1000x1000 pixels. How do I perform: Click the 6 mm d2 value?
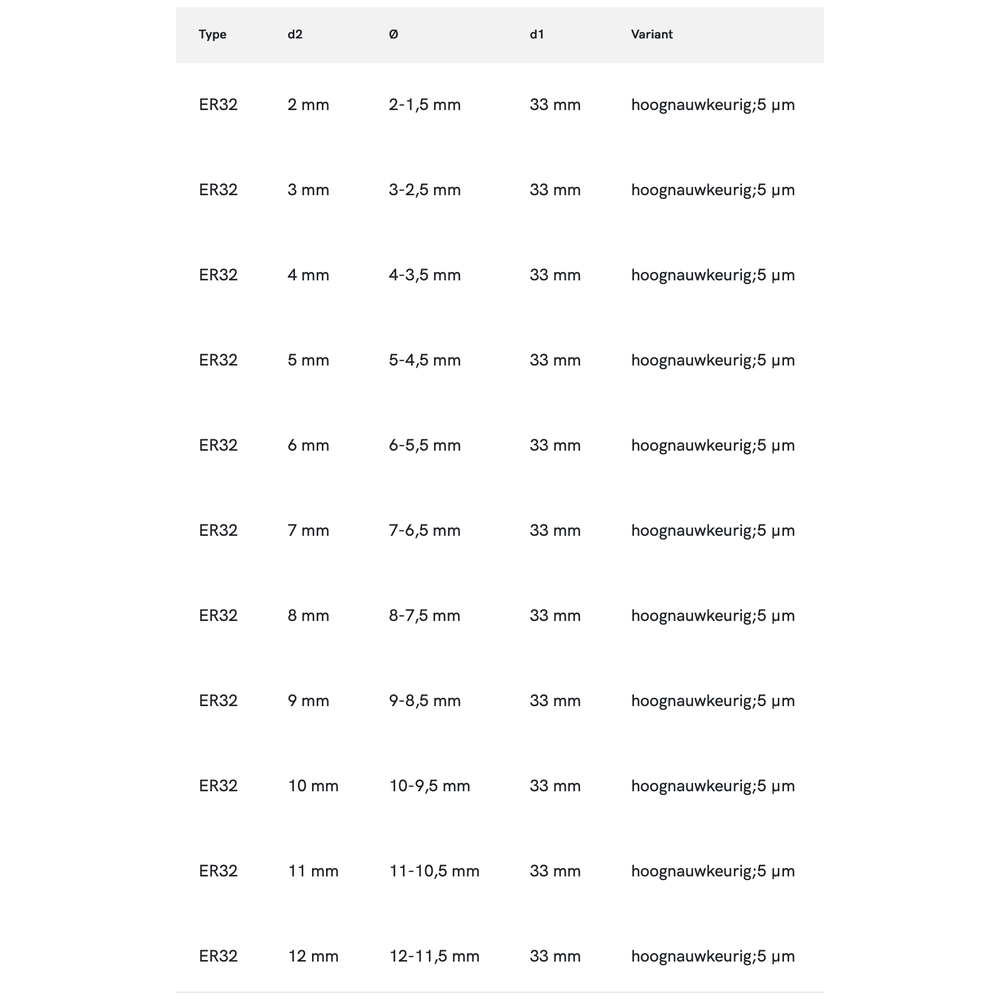coord(308,445)
